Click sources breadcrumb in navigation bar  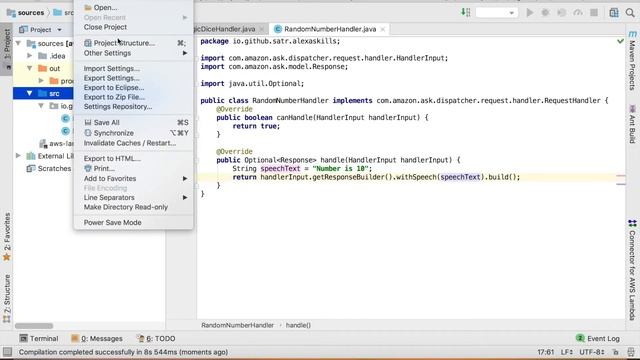click(26, 13)
